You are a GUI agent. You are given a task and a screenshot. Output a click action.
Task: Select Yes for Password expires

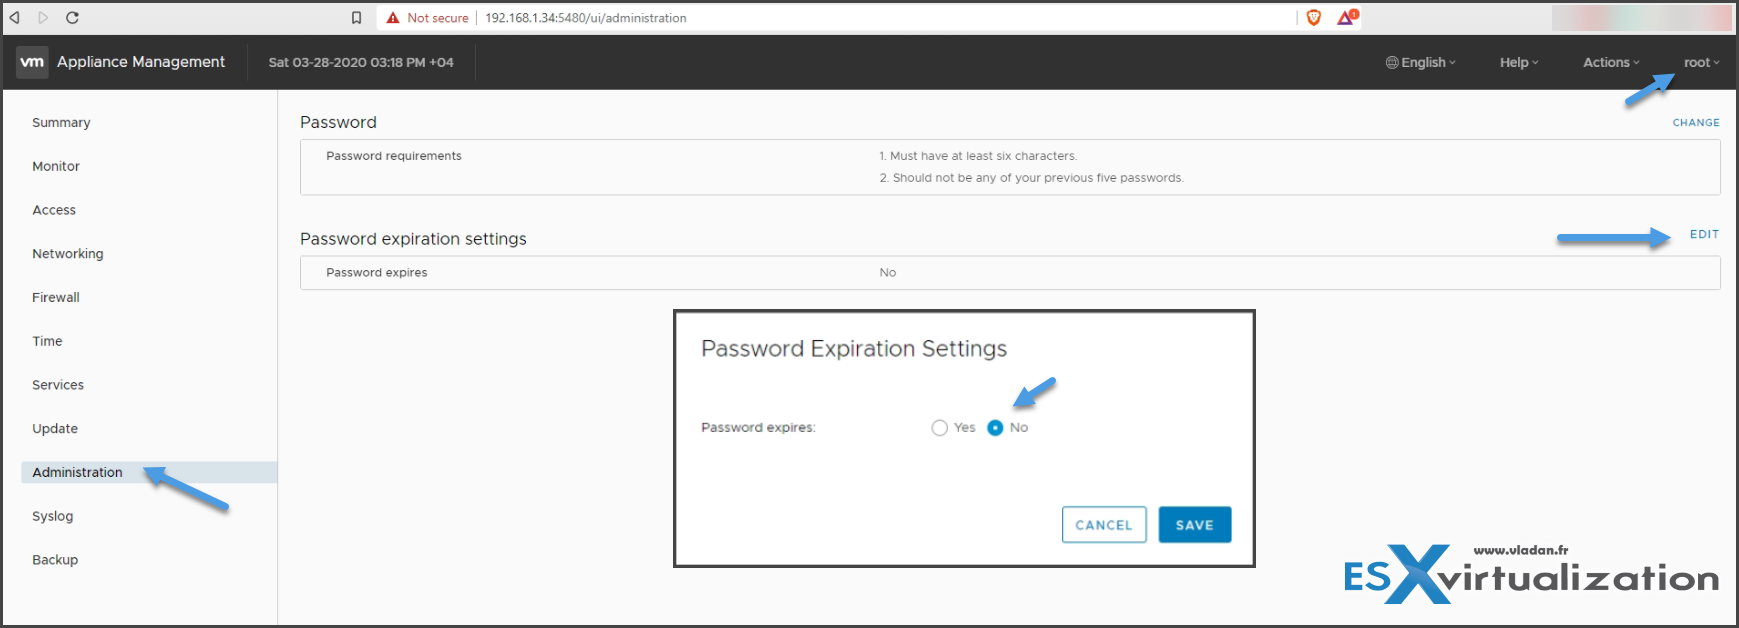click(939, 428)
